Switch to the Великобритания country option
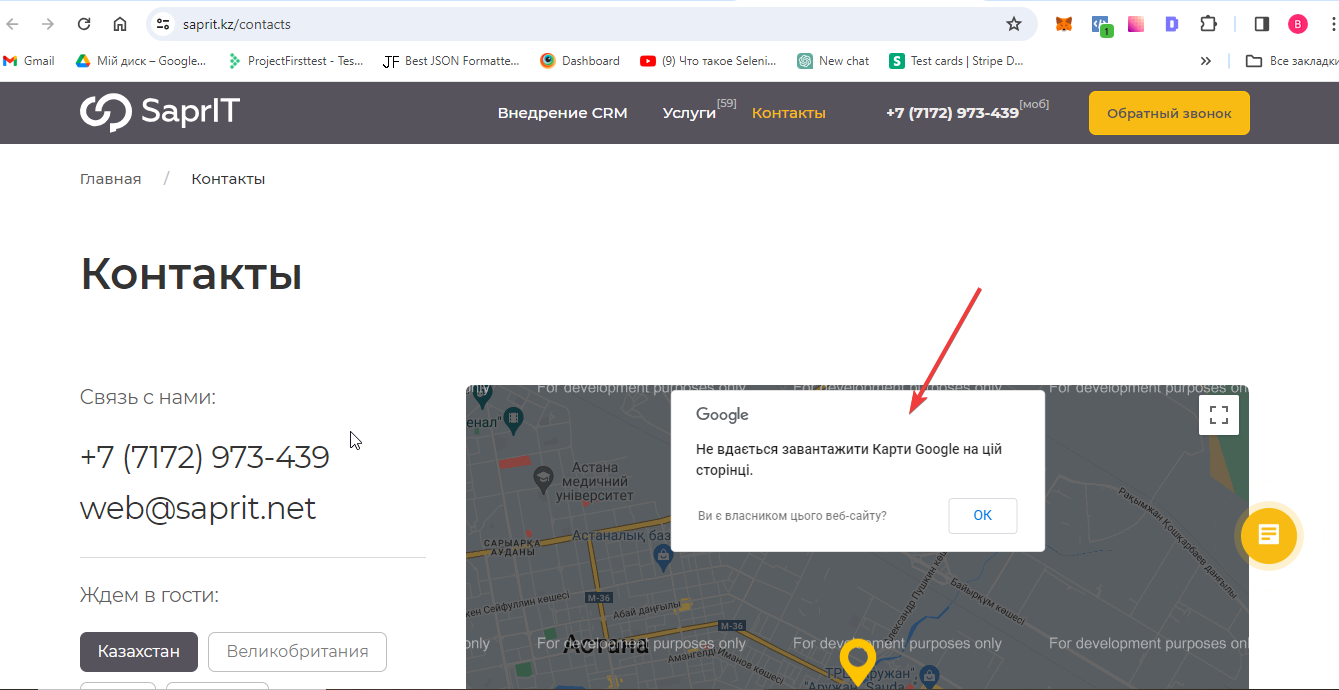The width and height of the screenshot is (1339, 690). tap(297, 652)
